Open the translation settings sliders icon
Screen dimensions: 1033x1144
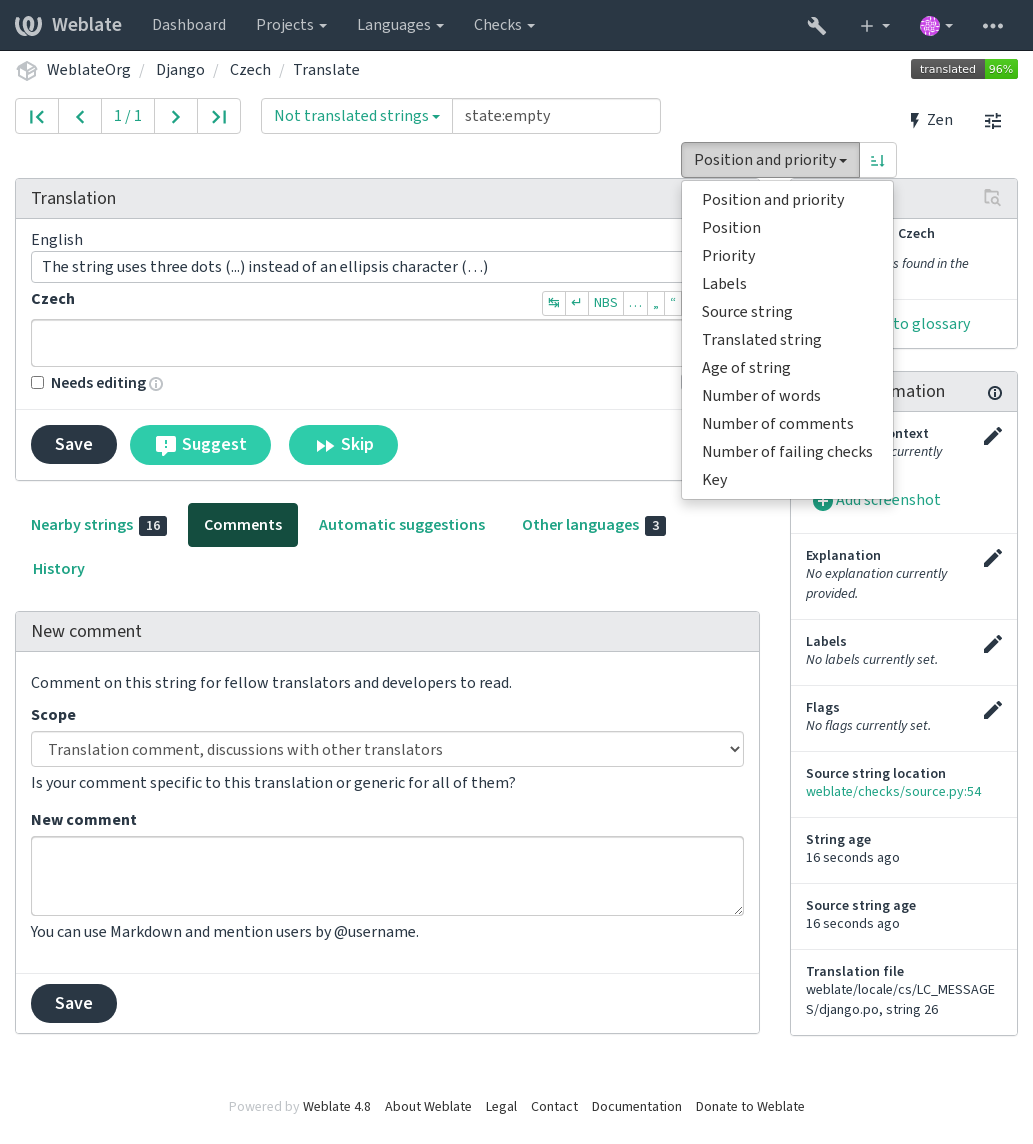993,120
